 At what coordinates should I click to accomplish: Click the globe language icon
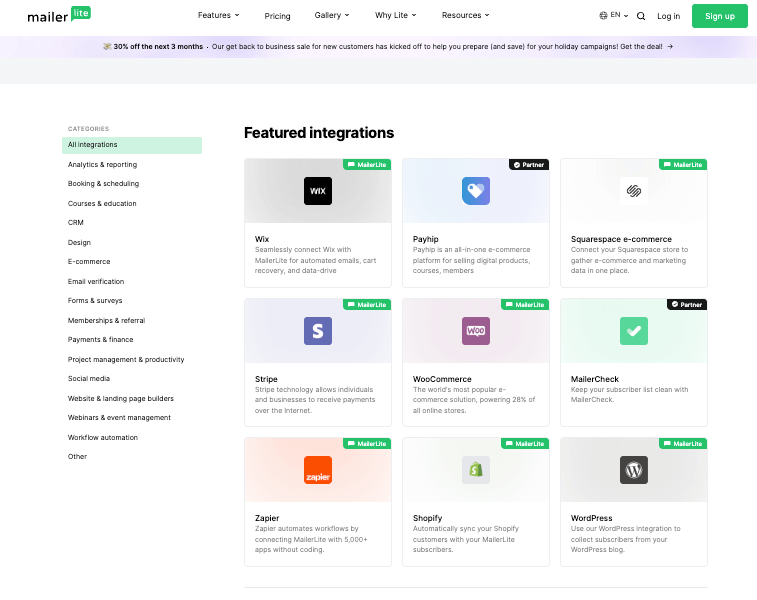(x=603, y=15)
